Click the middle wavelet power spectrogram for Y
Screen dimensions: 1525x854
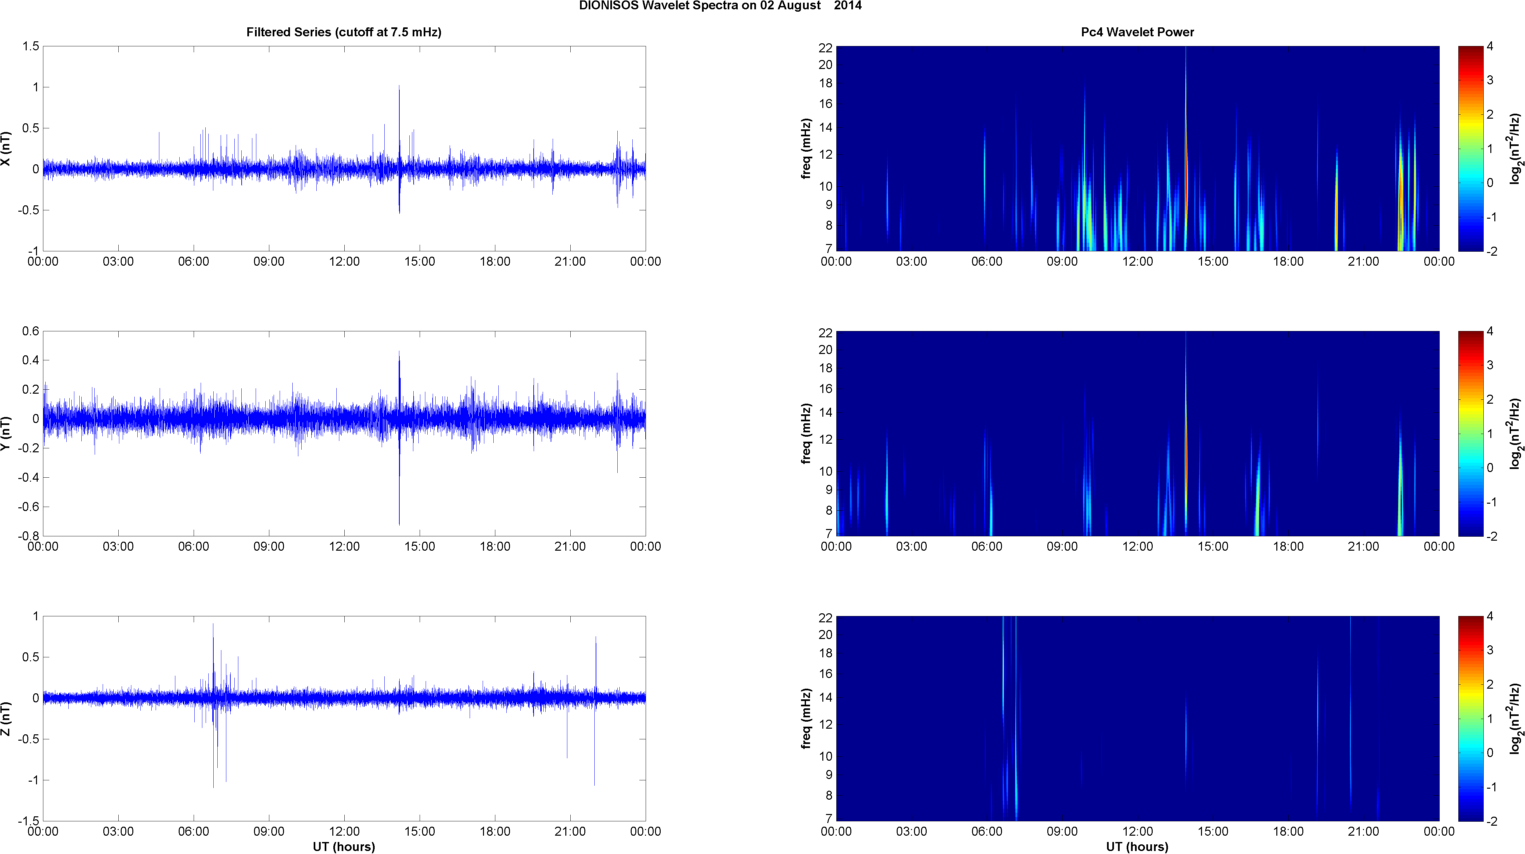(x=1137, y=433)
